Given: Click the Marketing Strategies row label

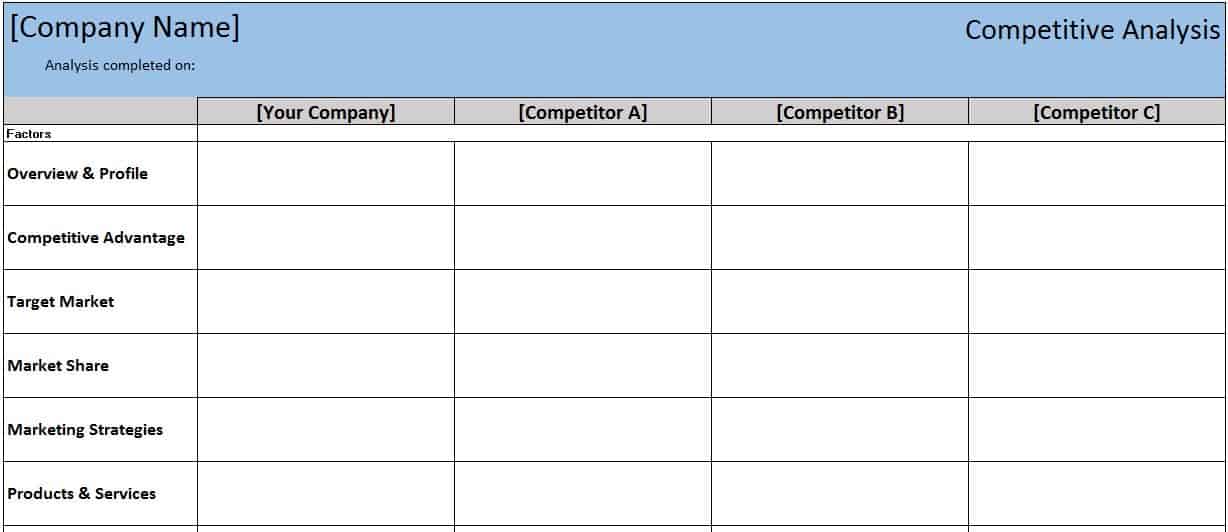Looking at the screenshot, I should pos(85,429).
